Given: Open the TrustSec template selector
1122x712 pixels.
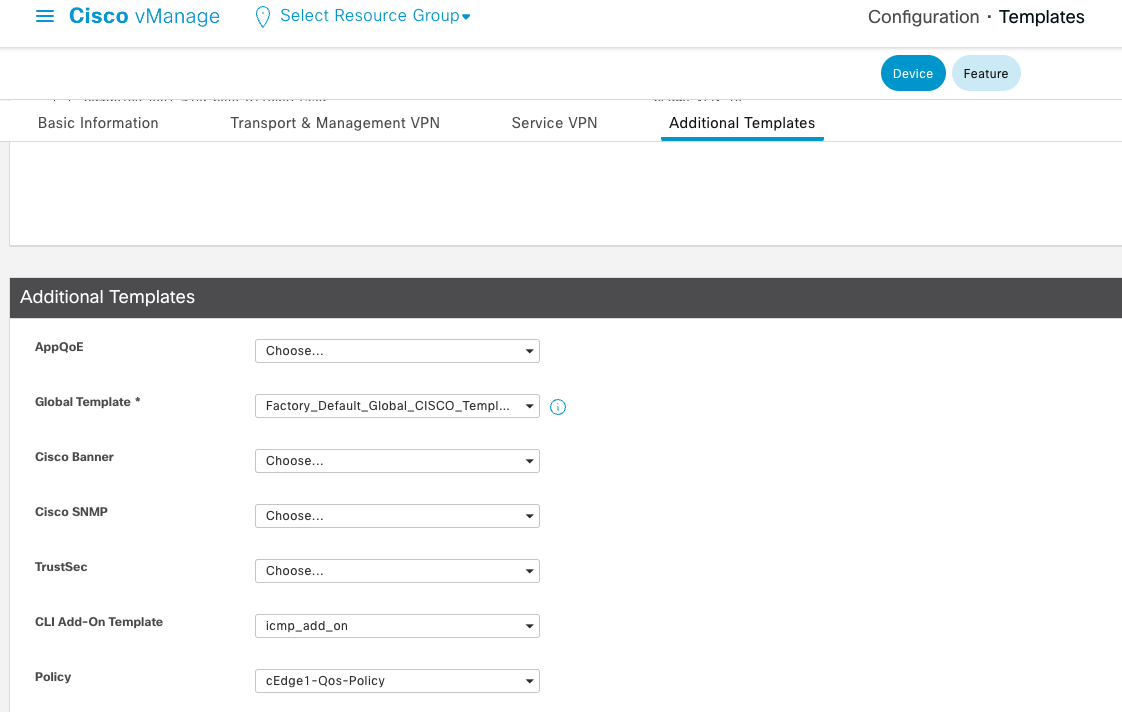Looking at the screenshot, I should tap(397, 571).
